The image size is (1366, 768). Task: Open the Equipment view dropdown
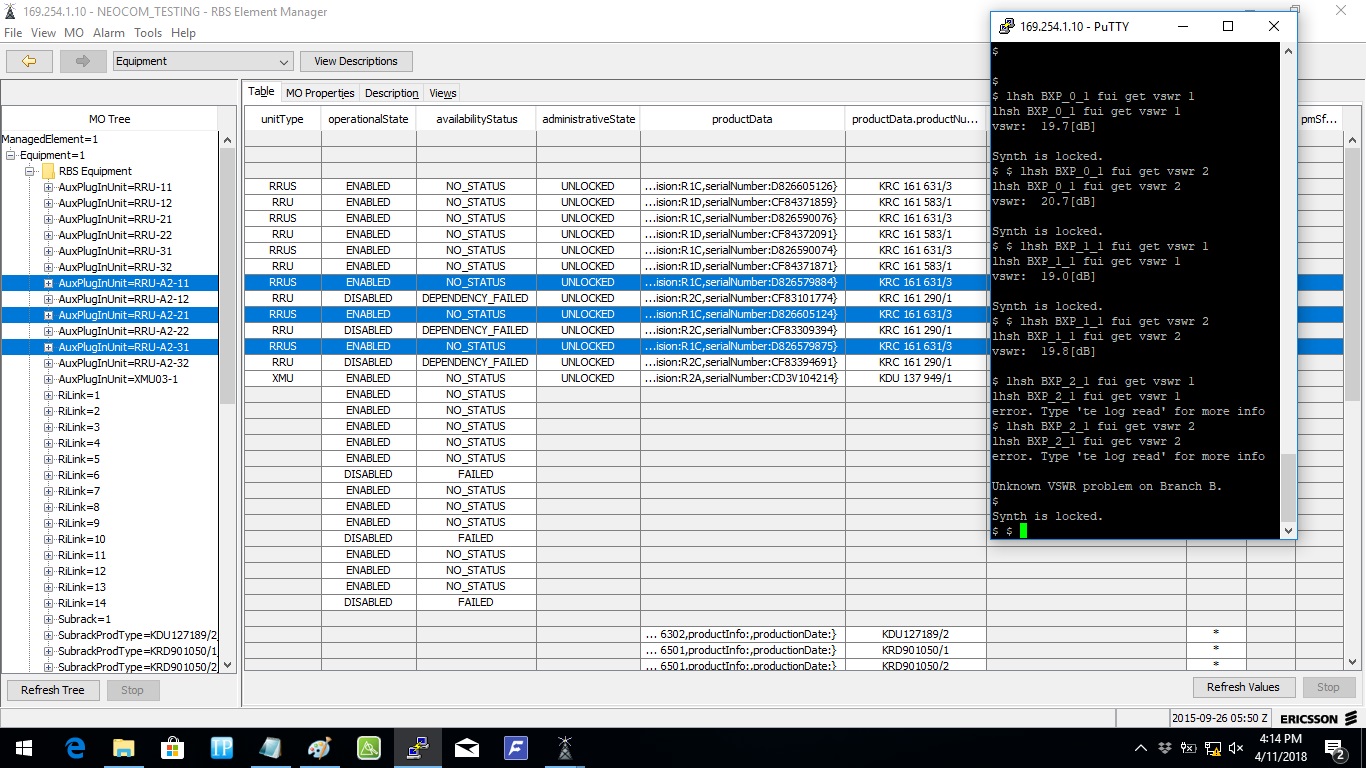(x=203, y=61)
